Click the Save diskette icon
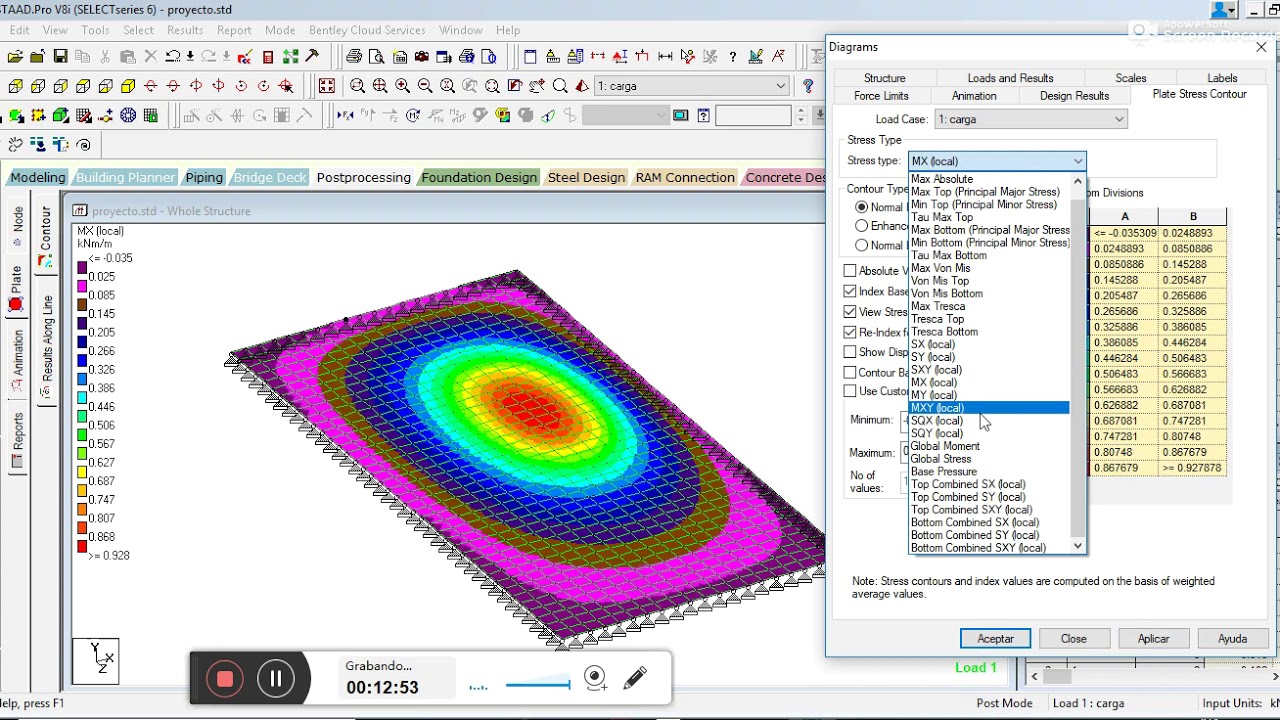Image resolution: width=1280 pixels, height=720 pixels. [60, 57]
